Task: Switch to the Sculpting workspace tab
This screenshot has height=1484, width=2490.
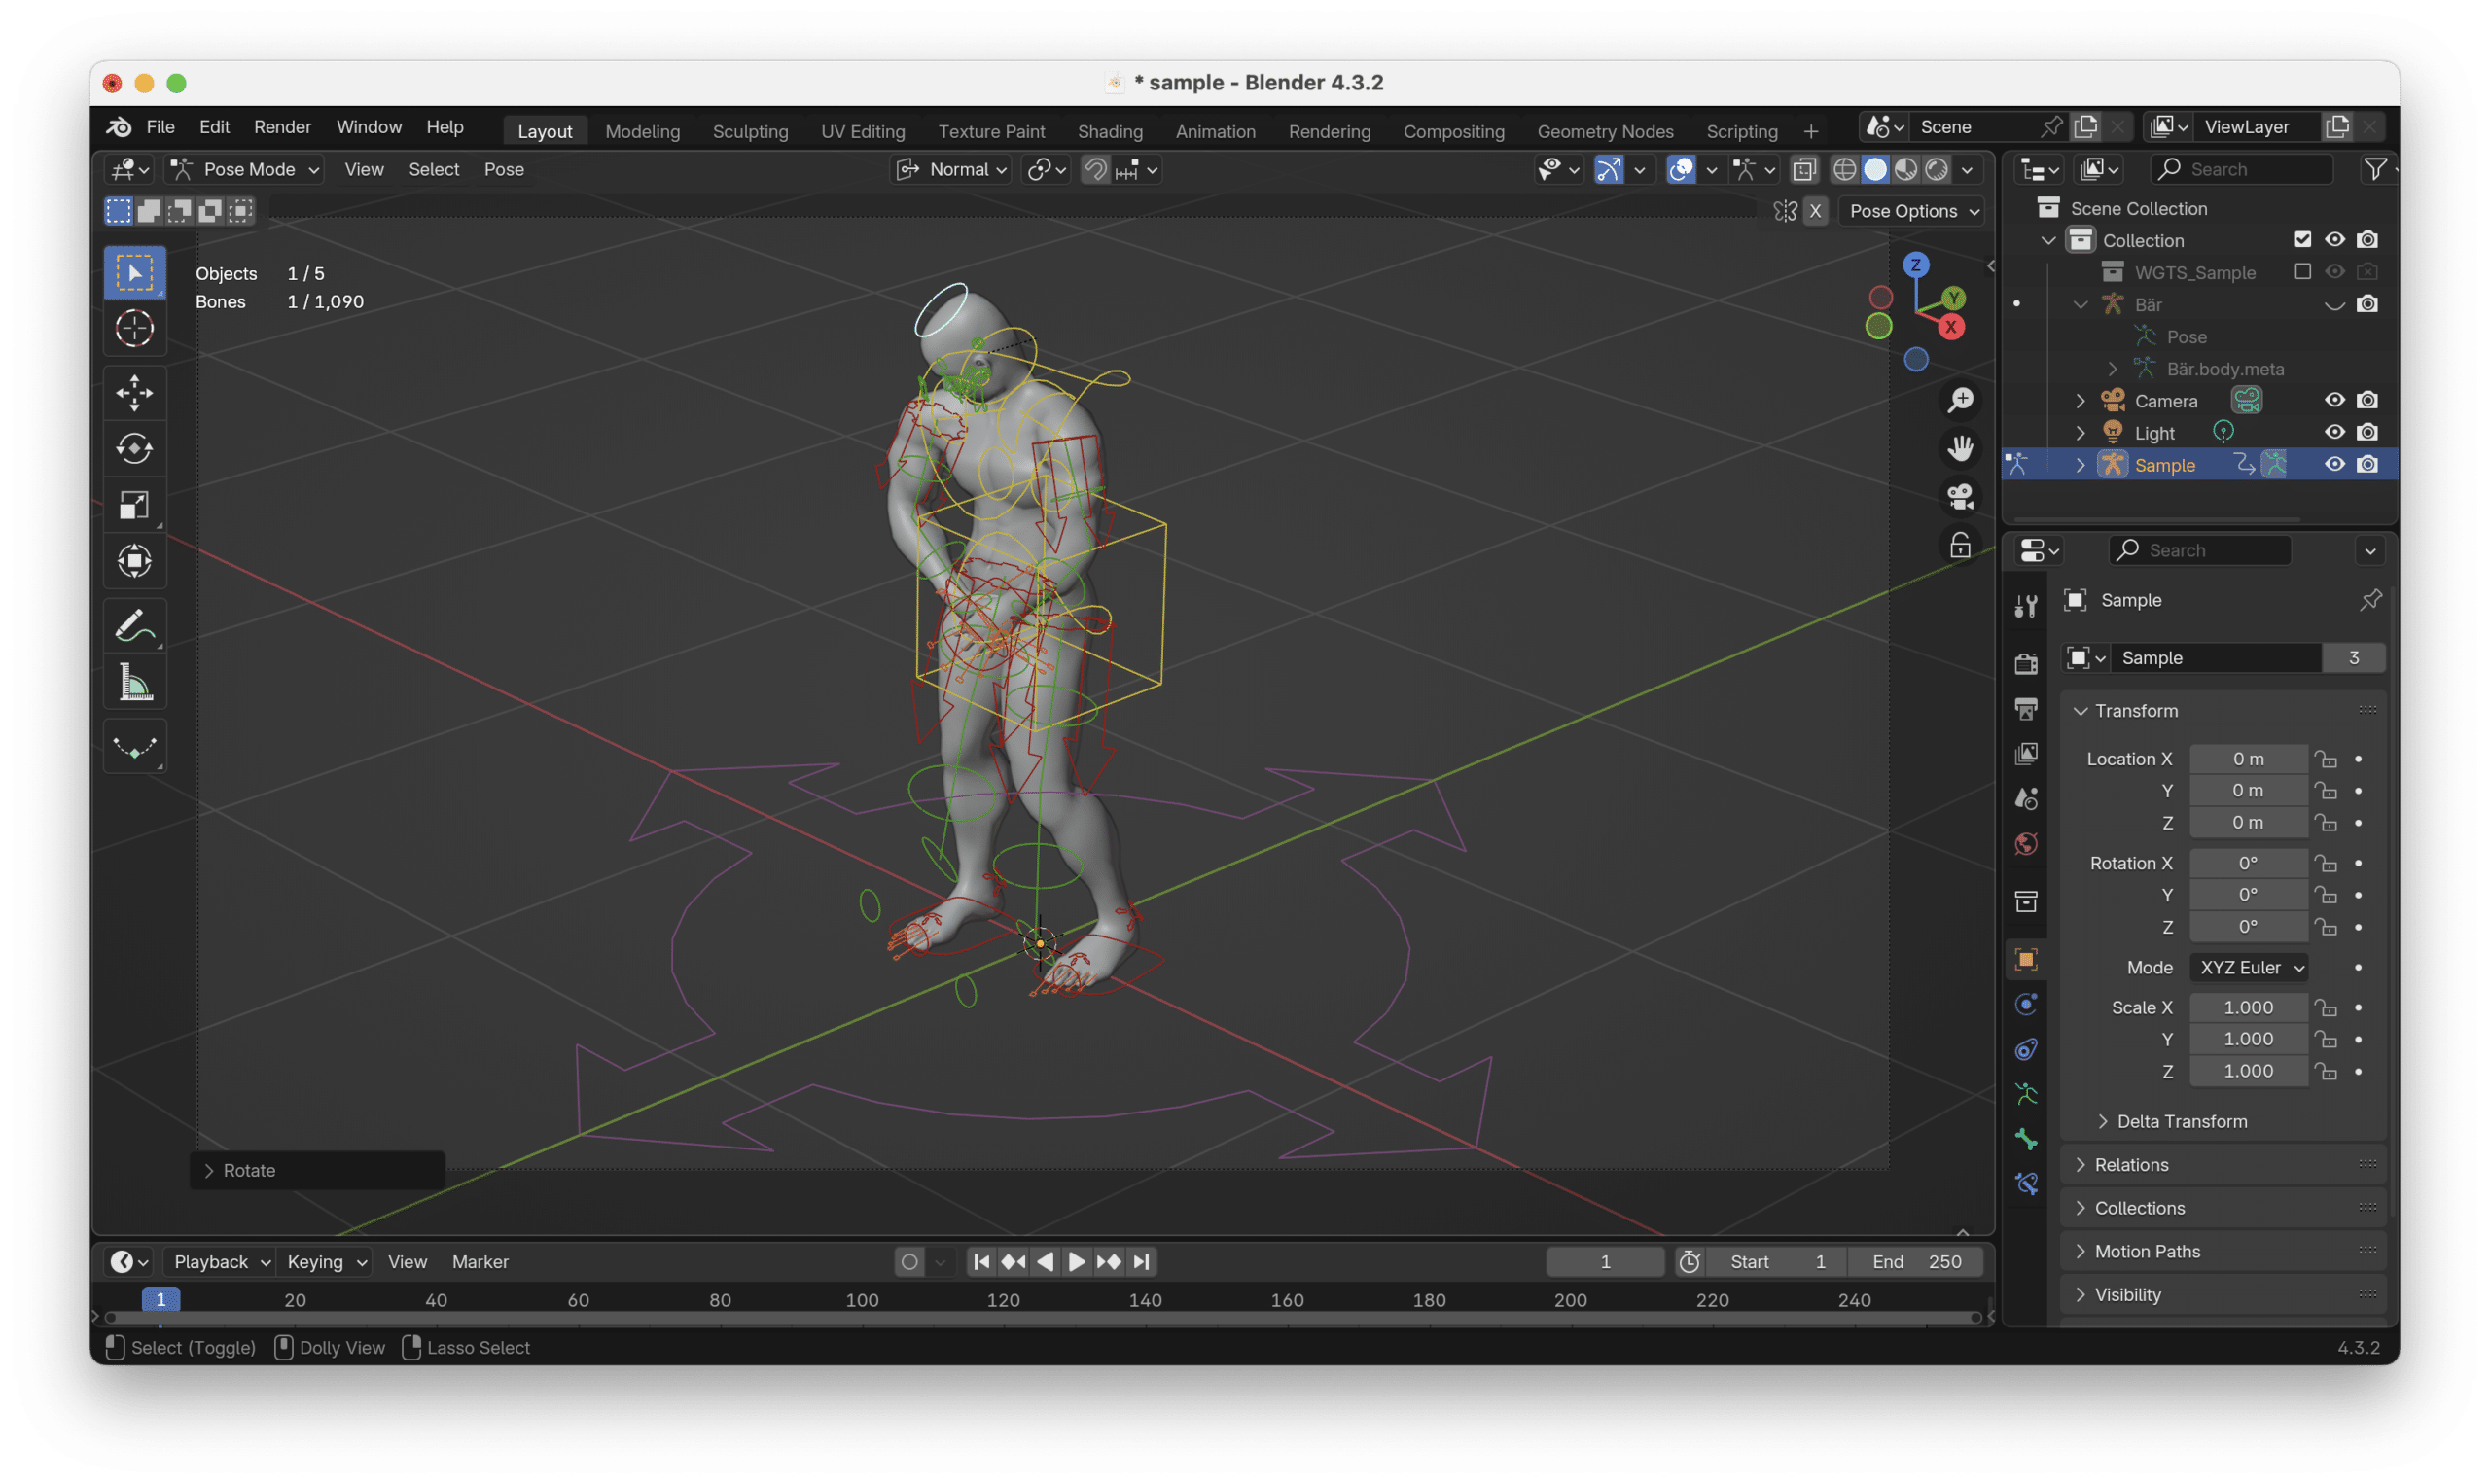Action: (x=750, y=131)
